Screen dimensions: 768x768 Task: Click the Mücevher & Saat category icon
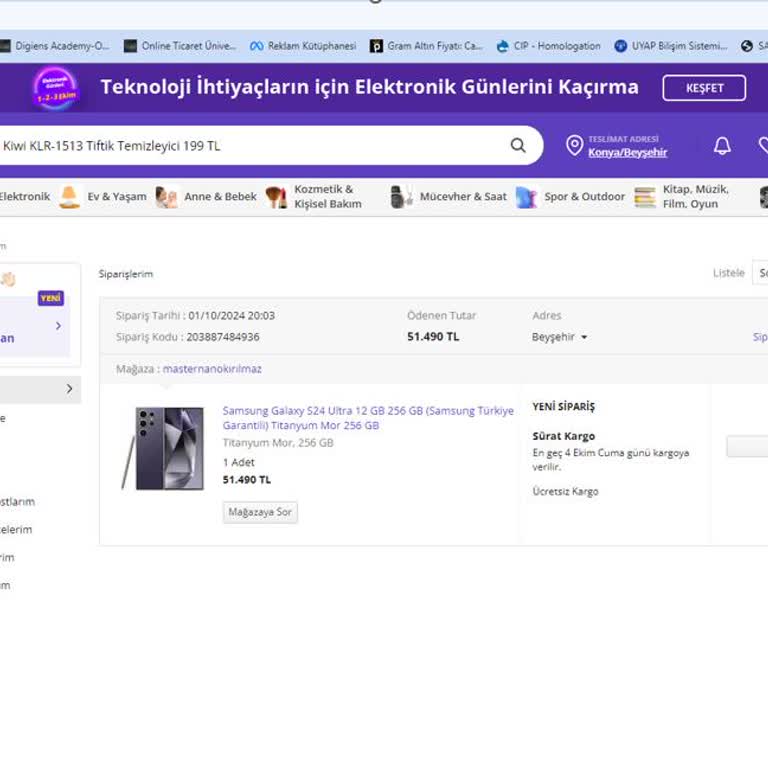coord(402,197)
